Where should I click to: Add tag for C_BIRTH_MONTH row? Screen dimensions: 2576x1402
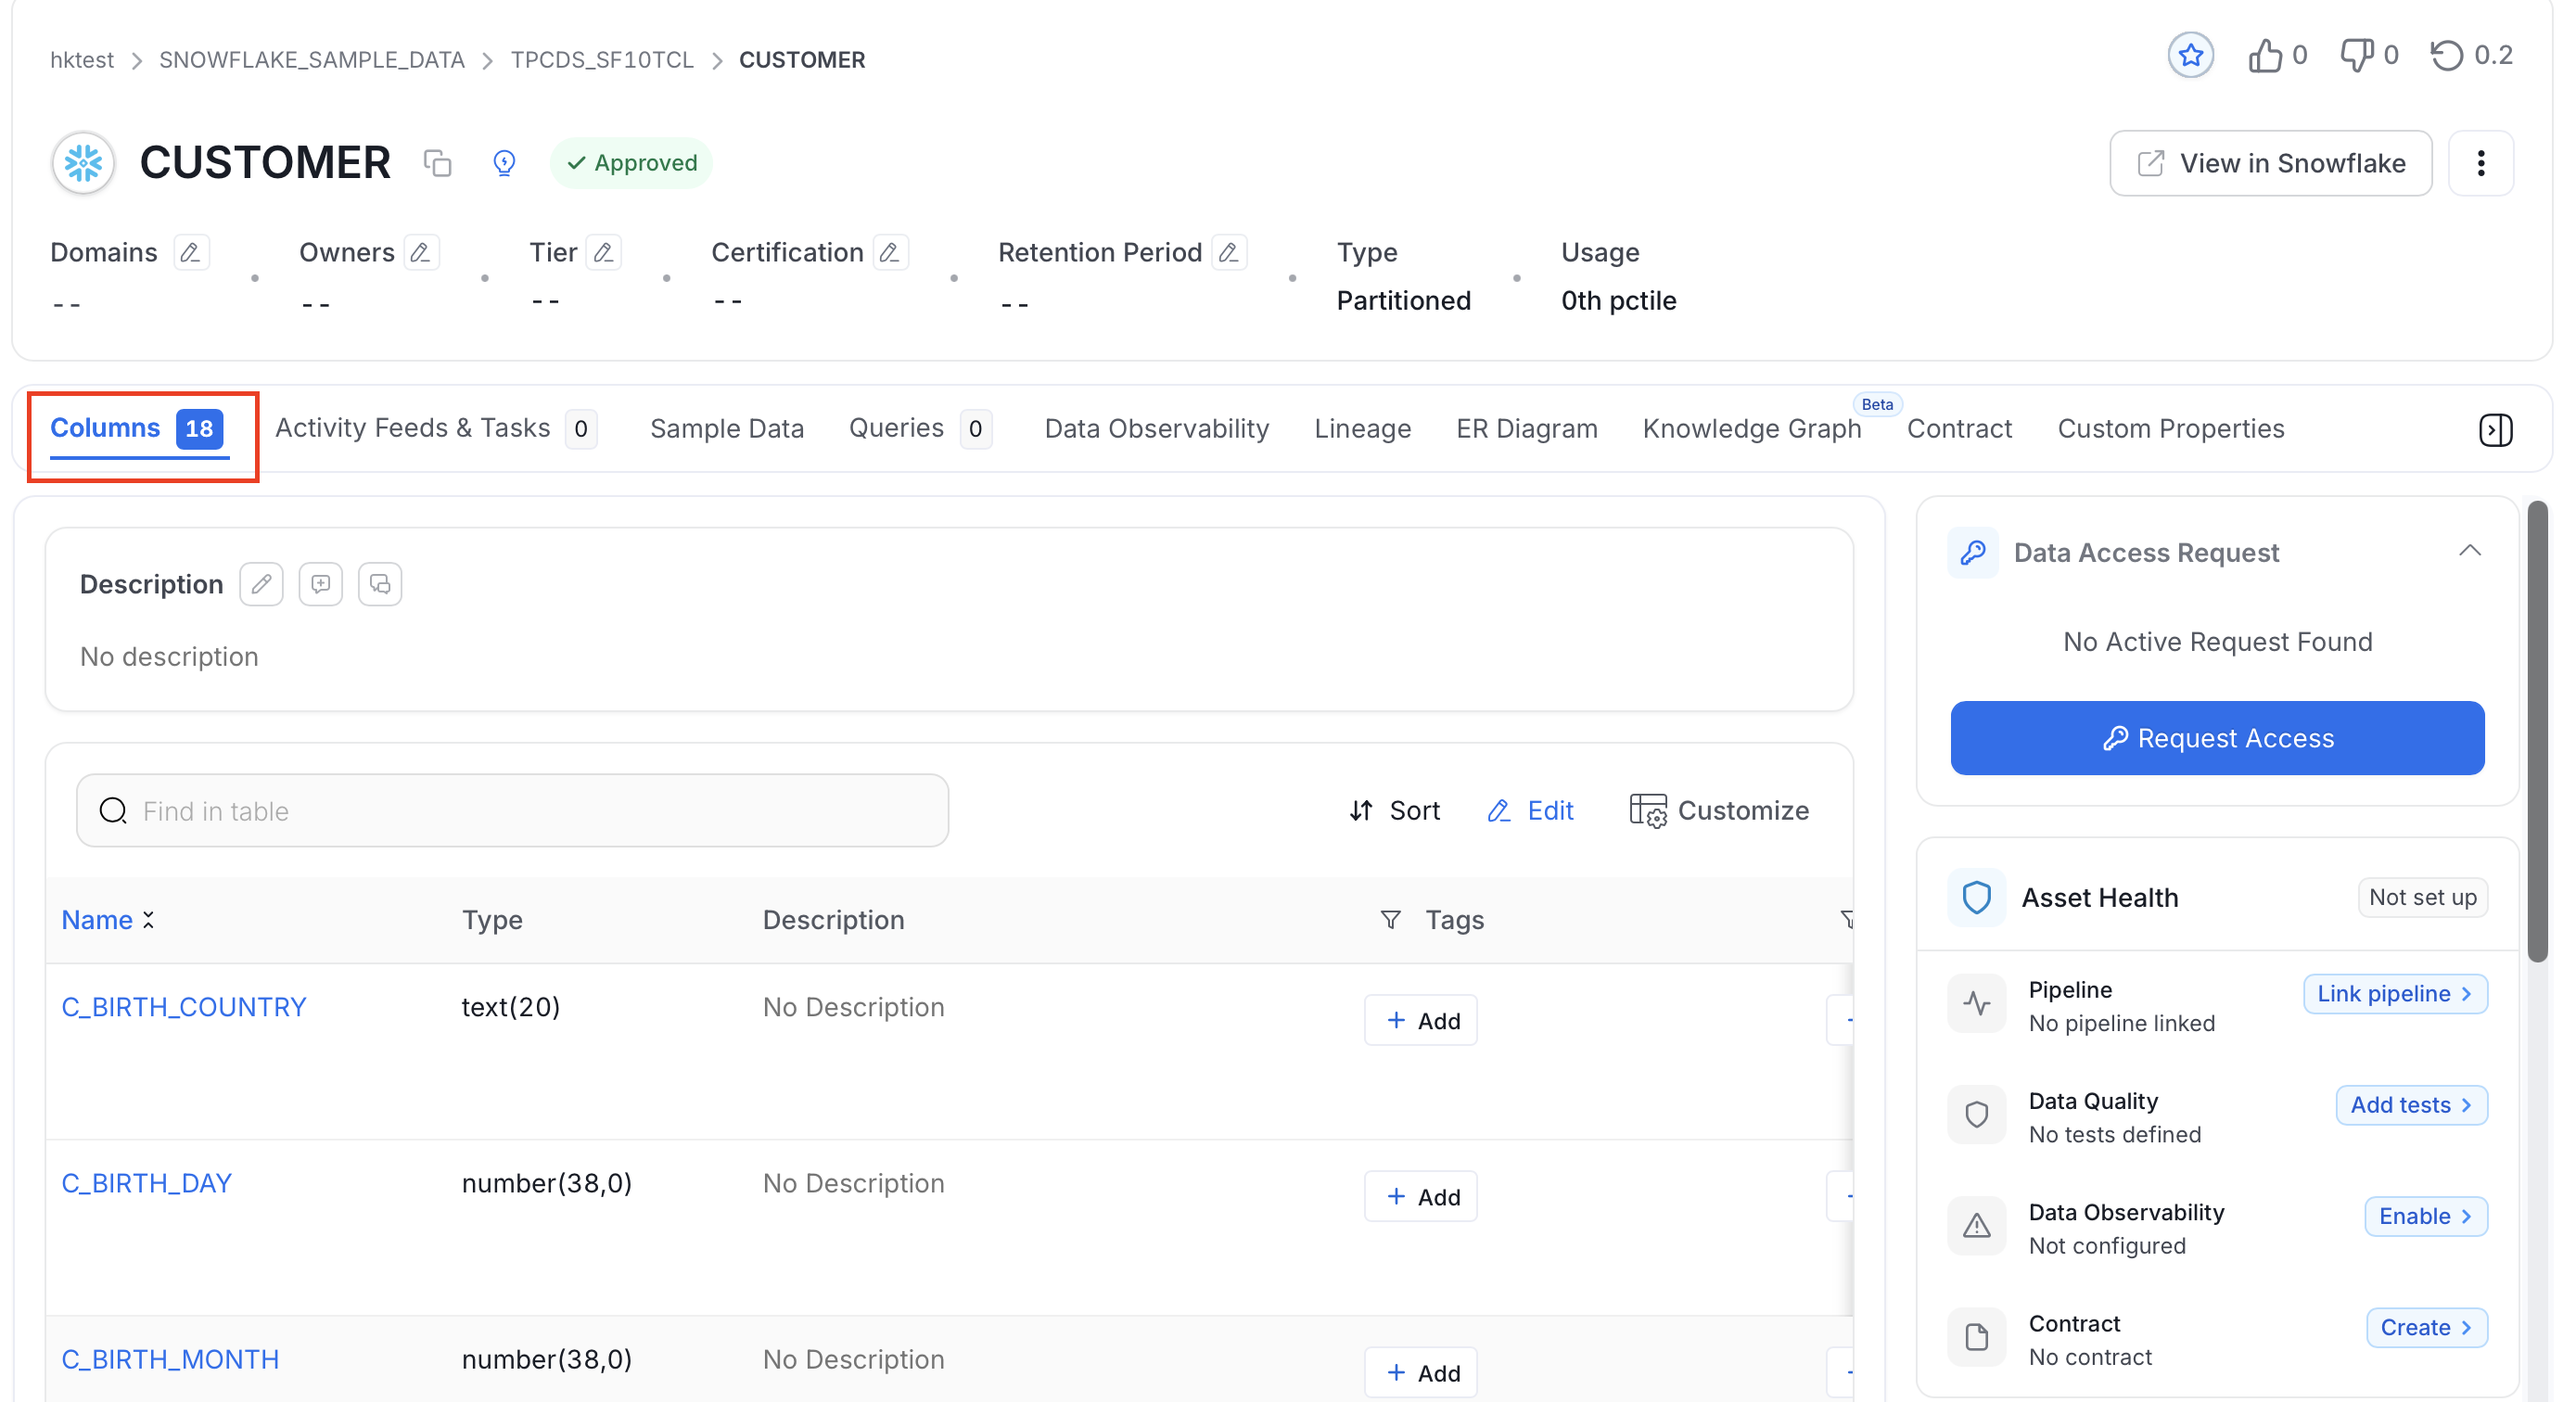pyautogui.click(x=1420, y=1372)
